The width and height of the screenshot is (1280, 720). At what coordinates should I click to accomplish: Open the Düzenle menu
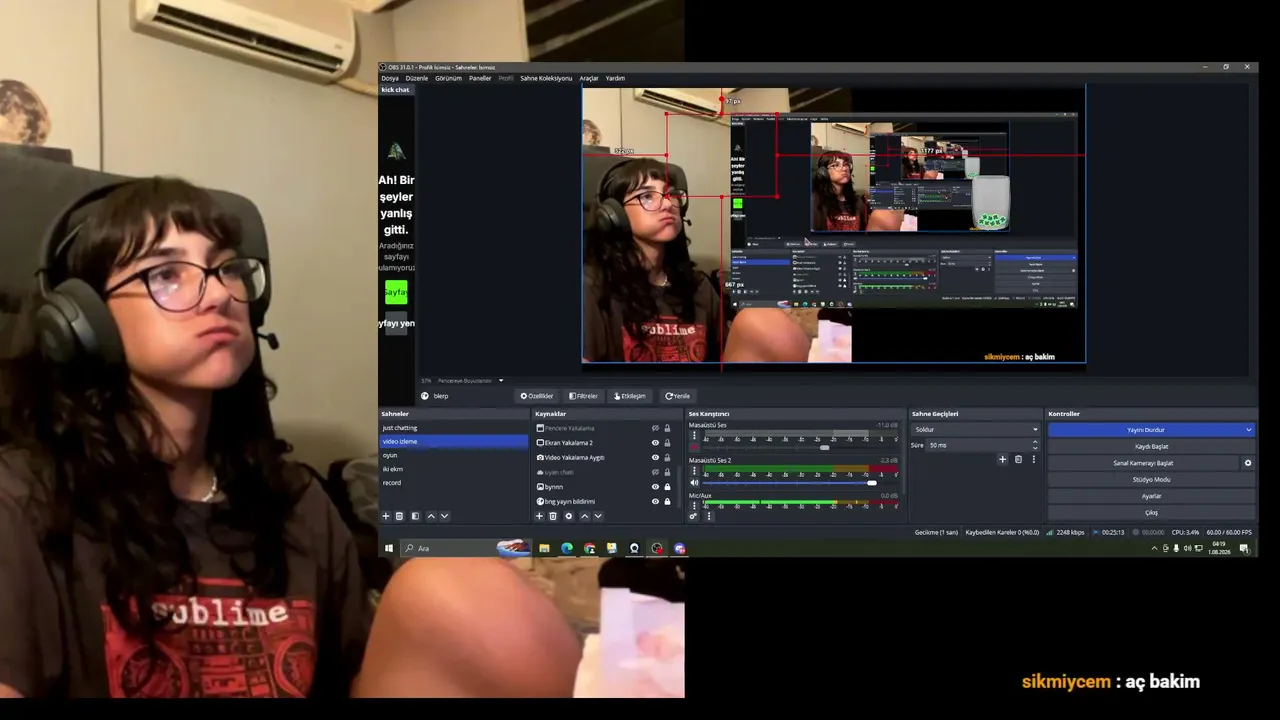pyautogui.click(x=416, y=78)
